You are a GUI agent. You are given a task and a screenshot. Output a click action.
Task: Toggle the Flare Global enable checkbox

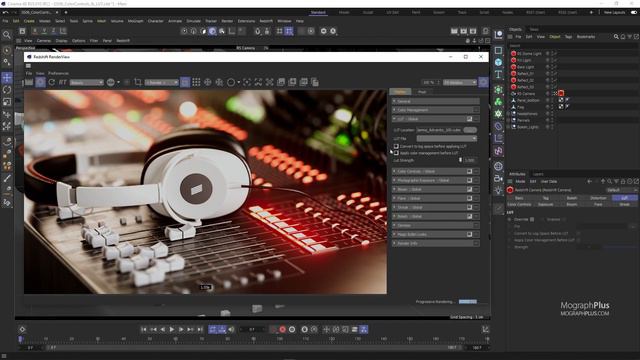point(469,198)
